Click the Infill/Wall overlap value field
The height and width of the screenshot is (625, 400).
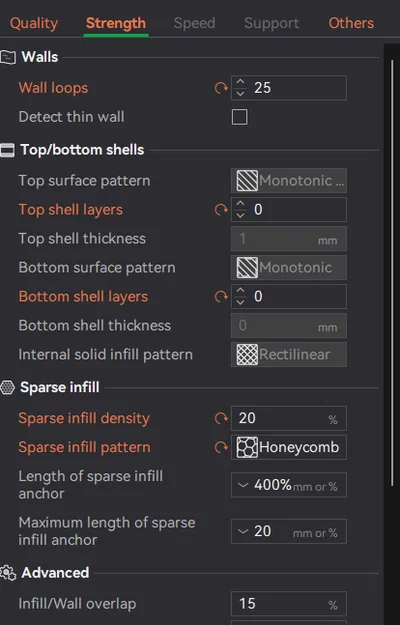click(289, 603)
